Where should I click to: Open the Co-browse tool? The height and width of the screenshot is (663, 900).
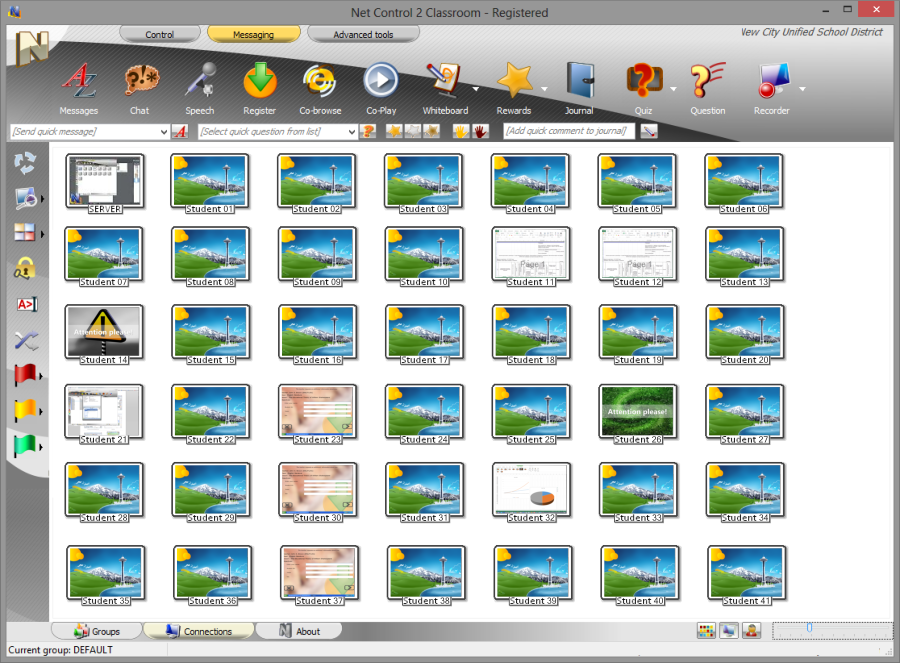pyautogui.click(x=320, y=81)
